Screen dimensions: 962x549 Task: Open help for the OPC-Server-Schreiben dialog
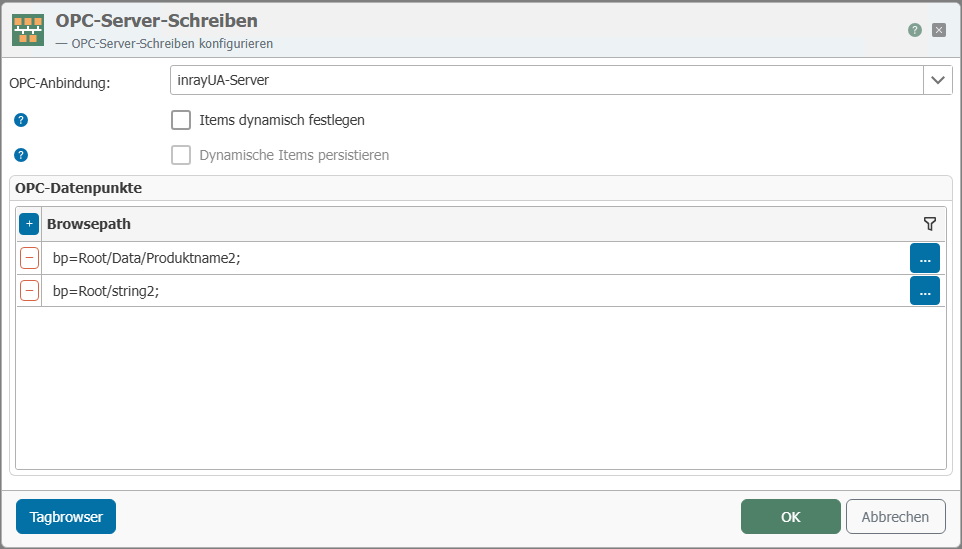coord(914,30)
